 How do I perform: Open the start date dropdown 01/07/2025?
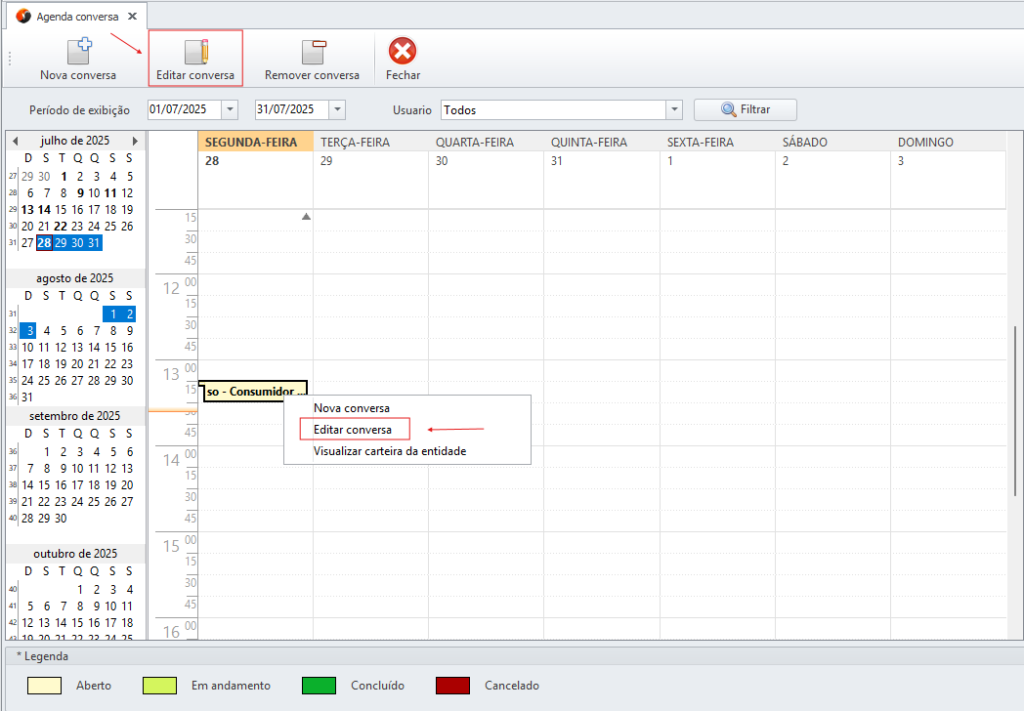[x=231, y=110]
